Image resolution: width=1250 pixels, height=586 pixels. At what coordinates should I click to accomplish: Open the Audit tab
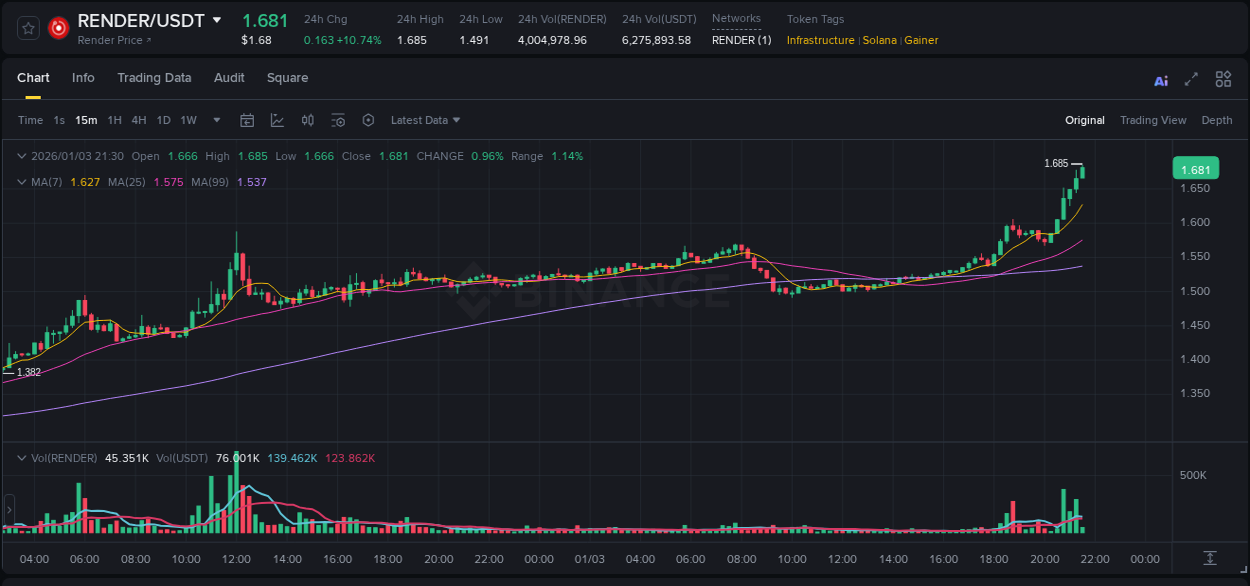coord(229,78)
